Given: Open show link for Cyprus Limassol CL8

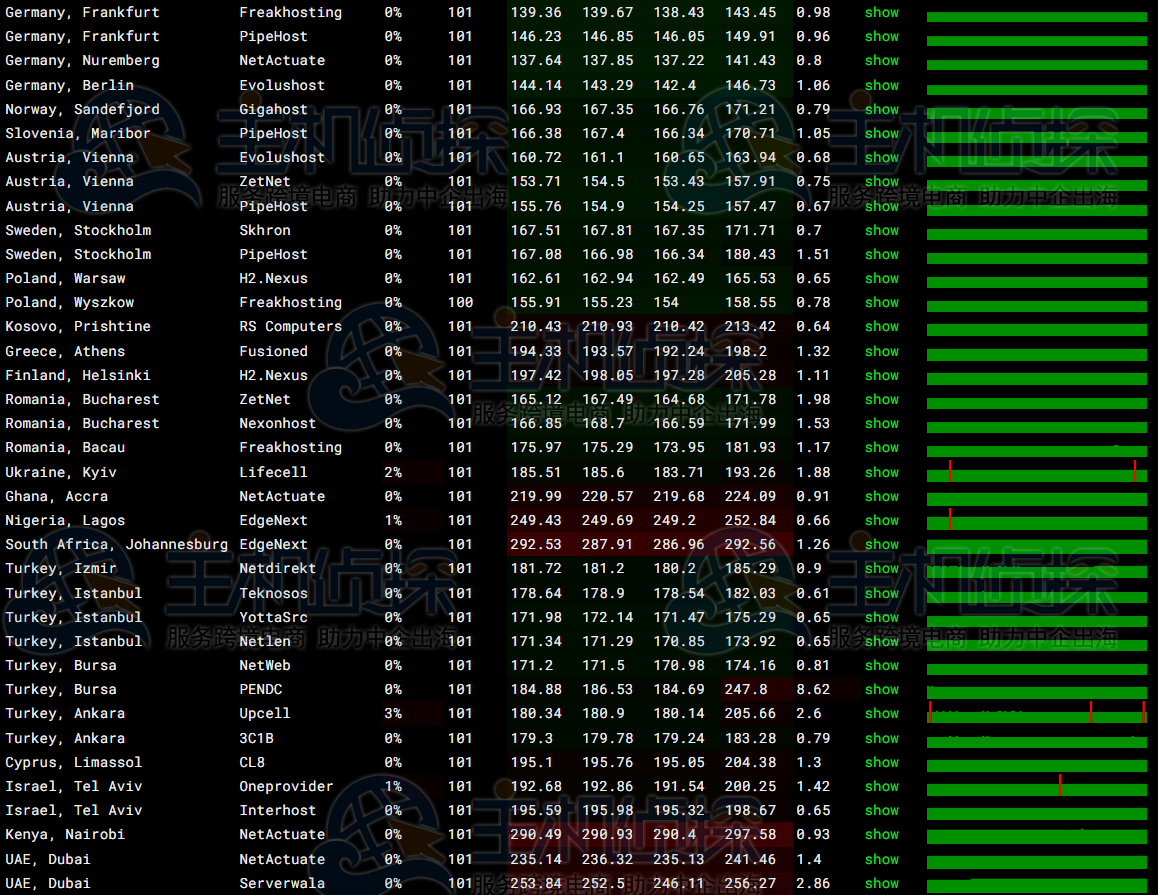Looking at the screenshot, I should click(x=882, y=763).
